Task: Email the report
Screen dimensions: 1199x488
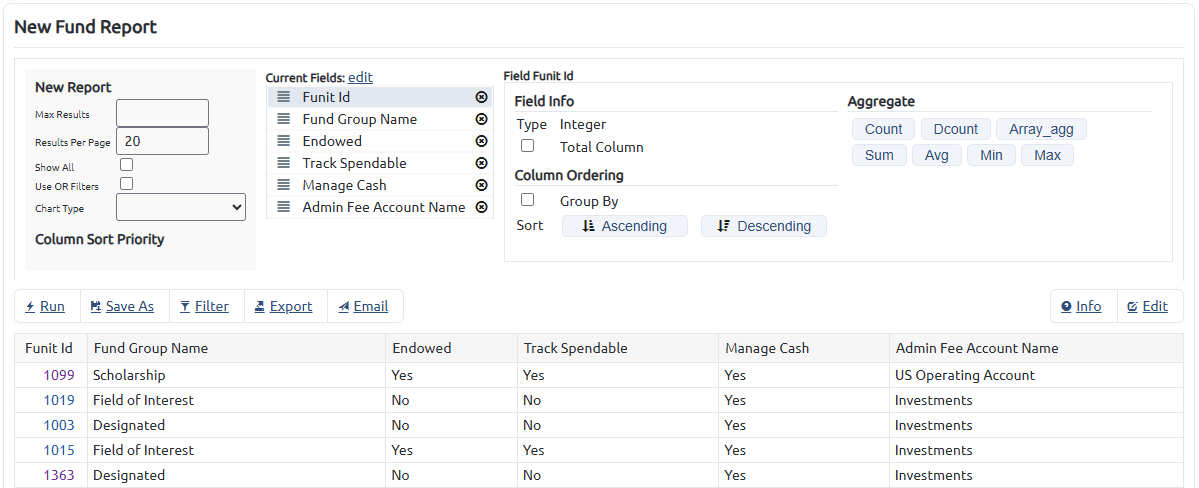Action: [363, 307]
